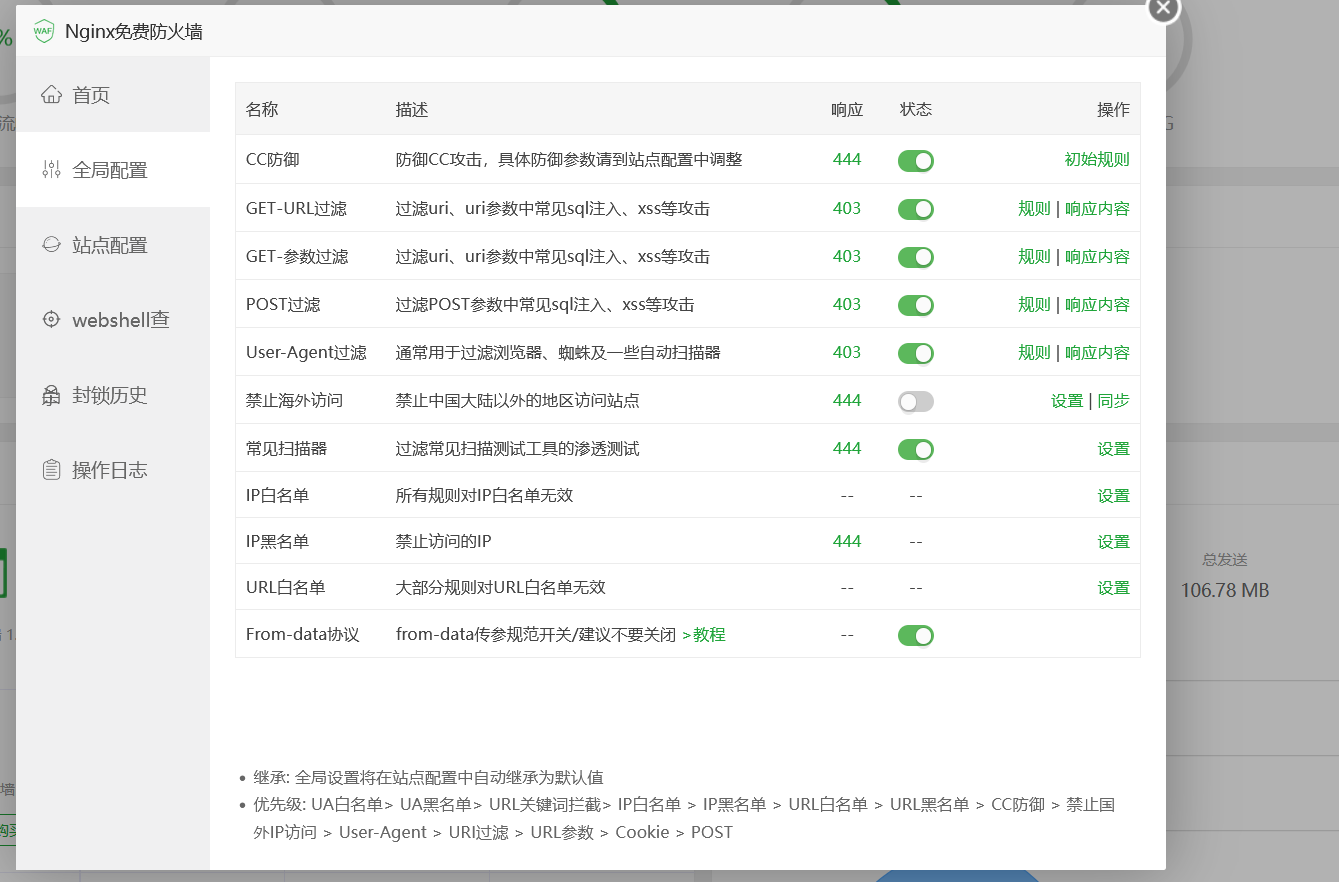Click the sliders icon beside 全局配置
1339x882 pixels.
[x=51, y=170]
